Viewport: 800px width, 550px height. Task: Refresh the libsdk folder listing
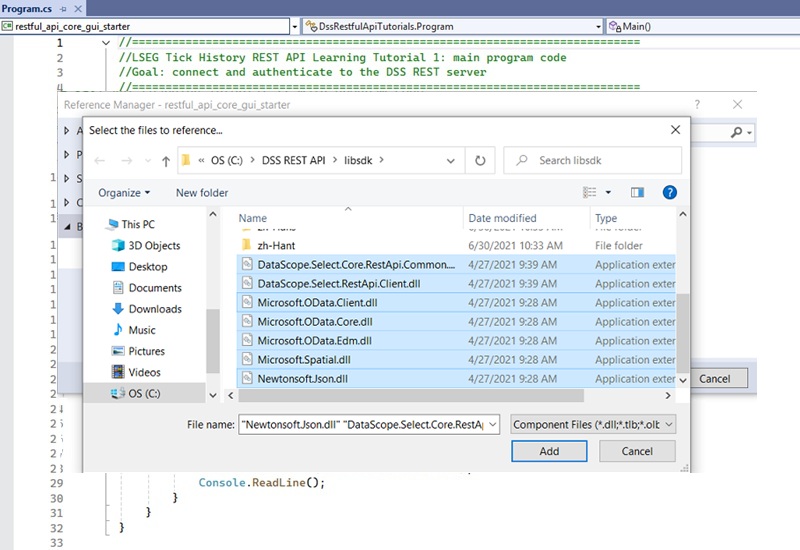pos(480,160)
